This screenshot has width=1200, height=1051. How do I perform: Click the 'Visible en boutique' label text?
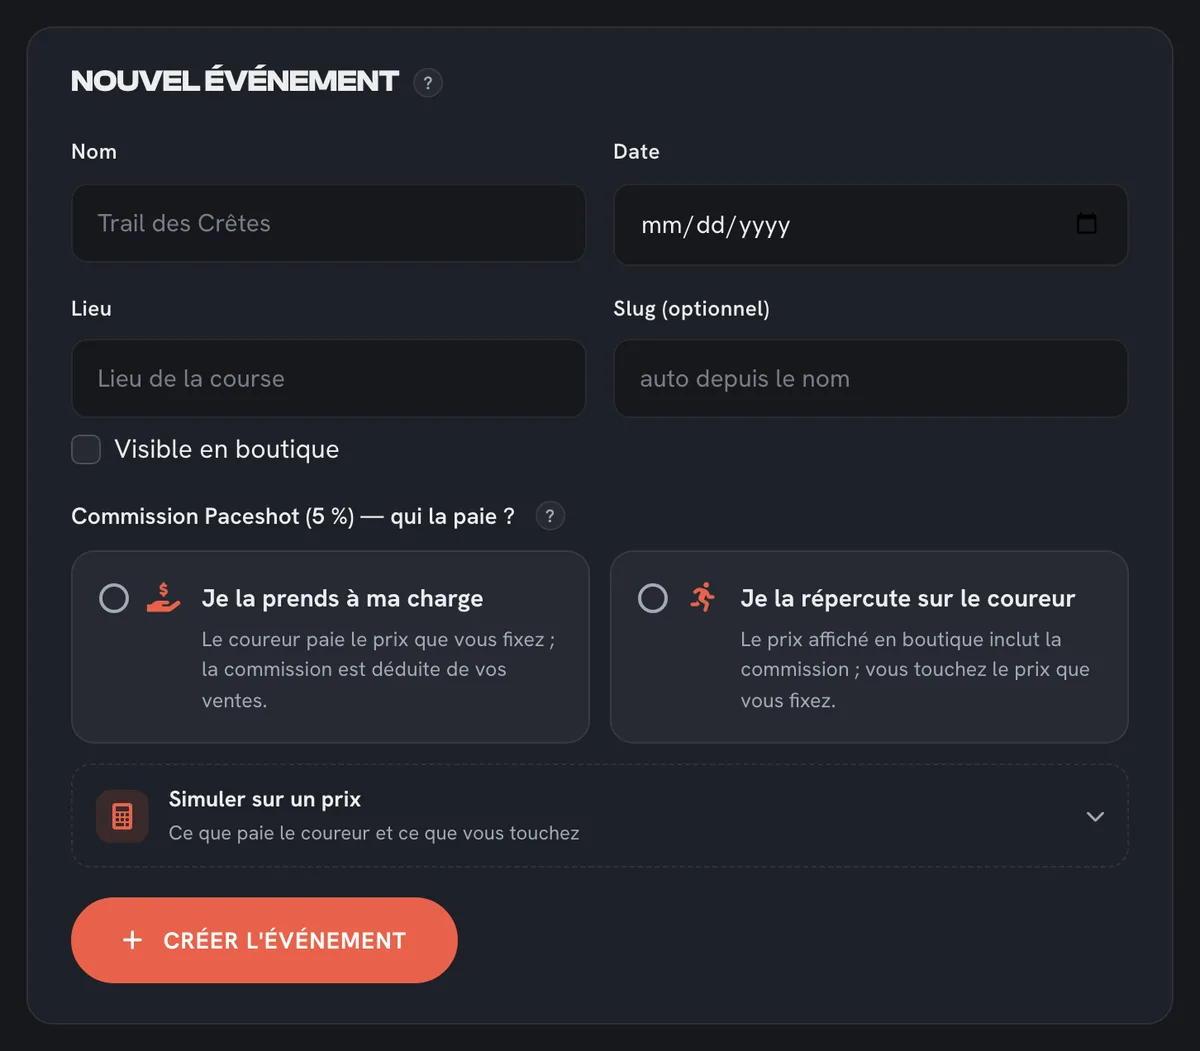227,449
